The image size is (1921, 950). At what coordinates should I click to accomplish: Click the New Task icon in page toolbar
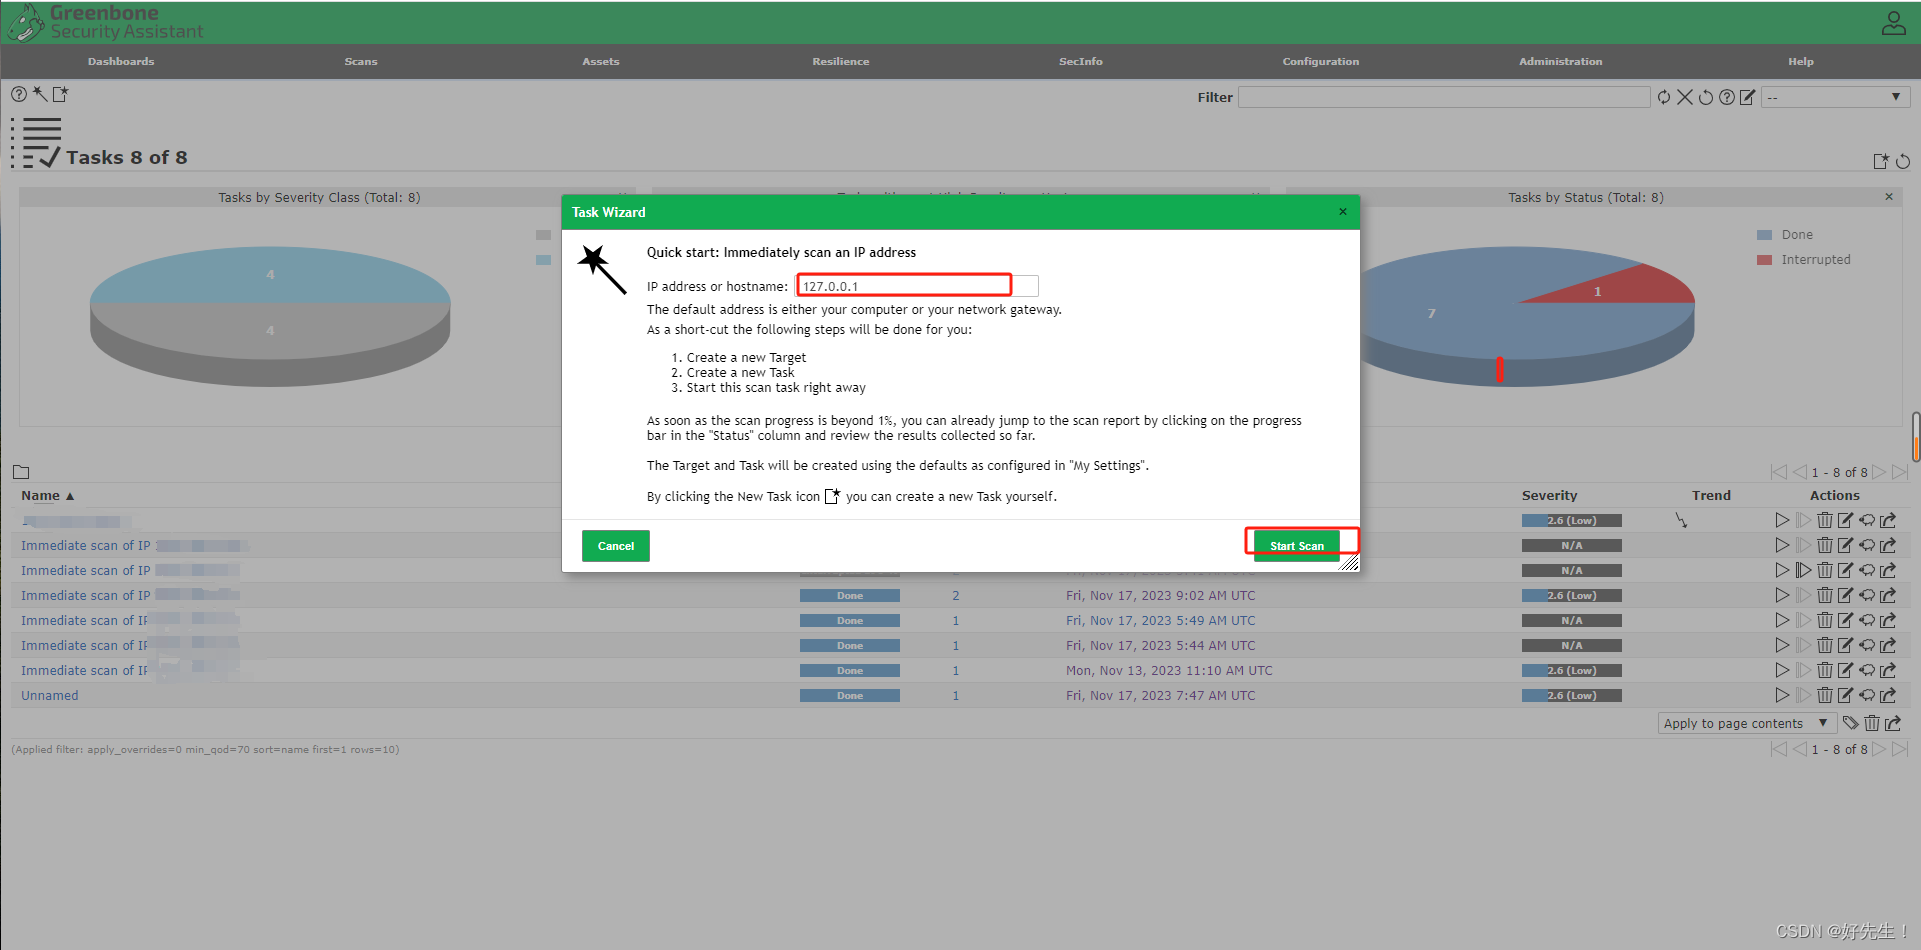(60, 94)
